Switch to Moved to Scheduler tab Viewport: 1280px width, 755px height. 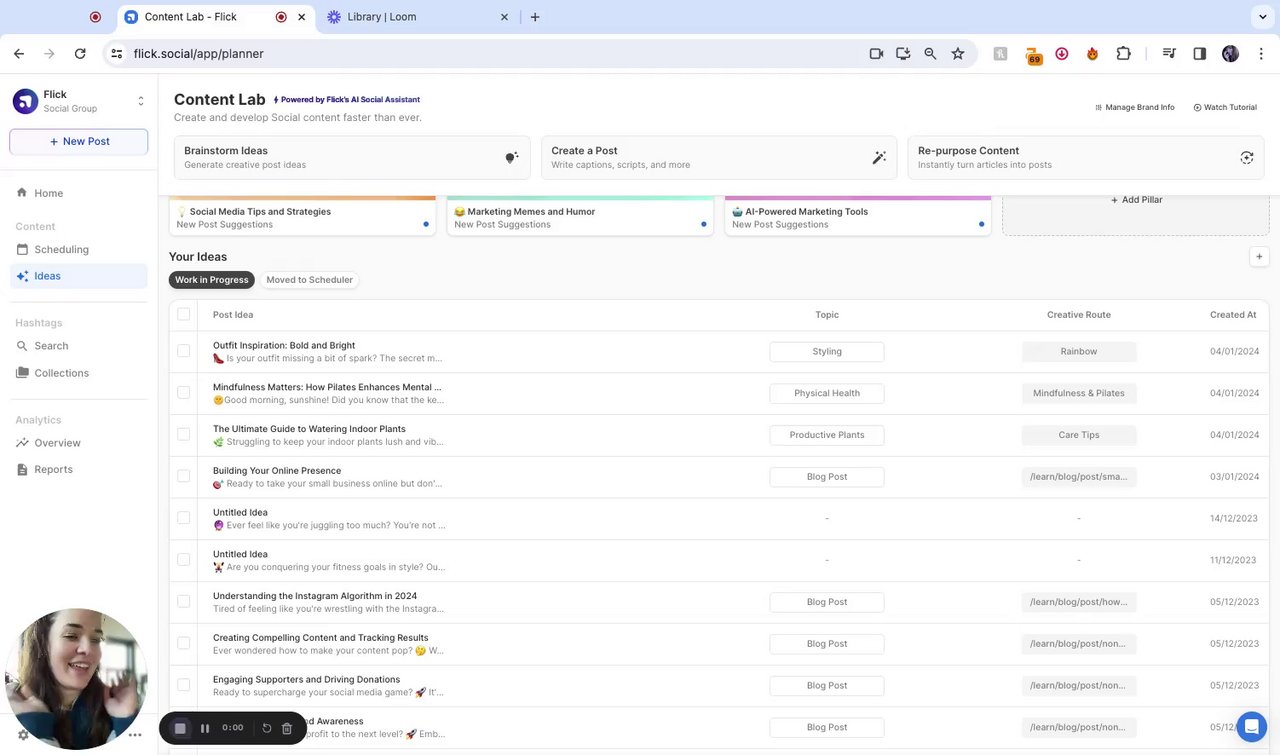[309, 280]
